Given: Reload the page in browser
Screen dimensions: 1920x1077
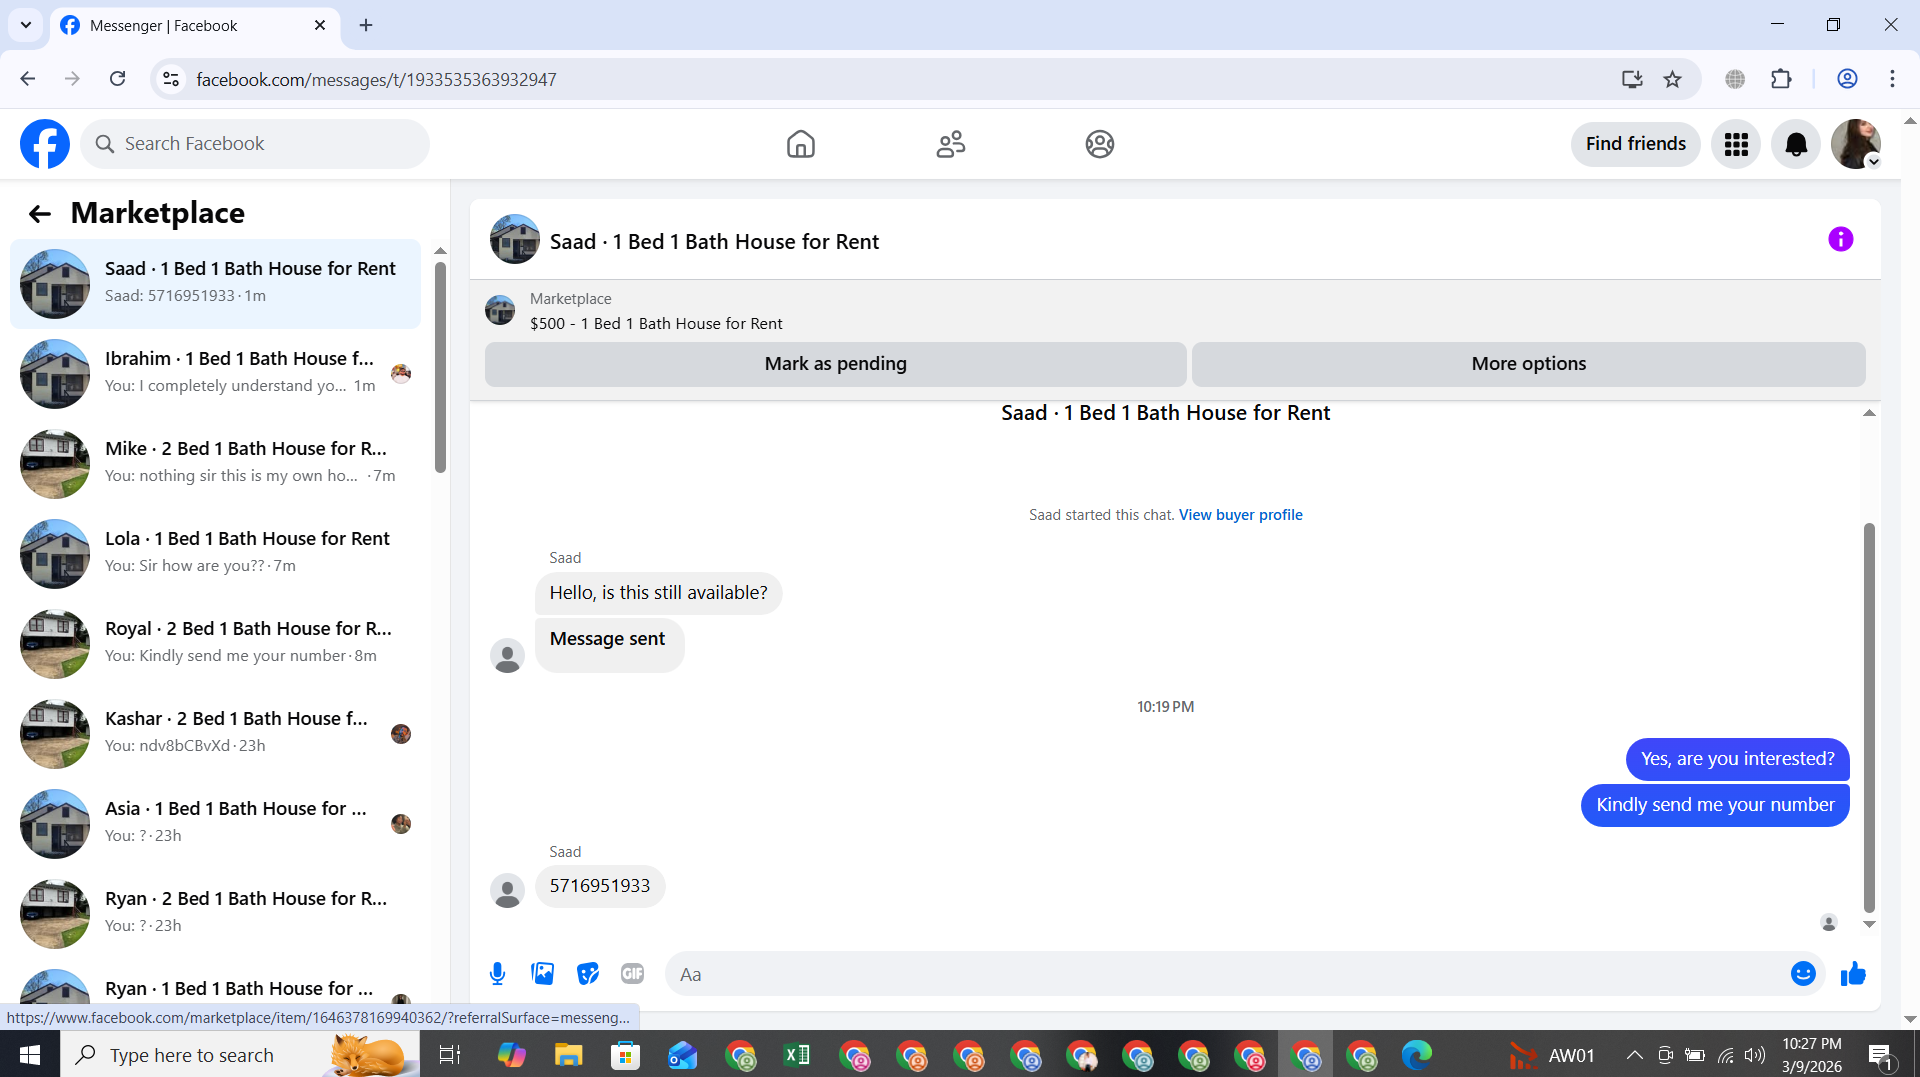Looking at the screenshot, I should 117,79.
